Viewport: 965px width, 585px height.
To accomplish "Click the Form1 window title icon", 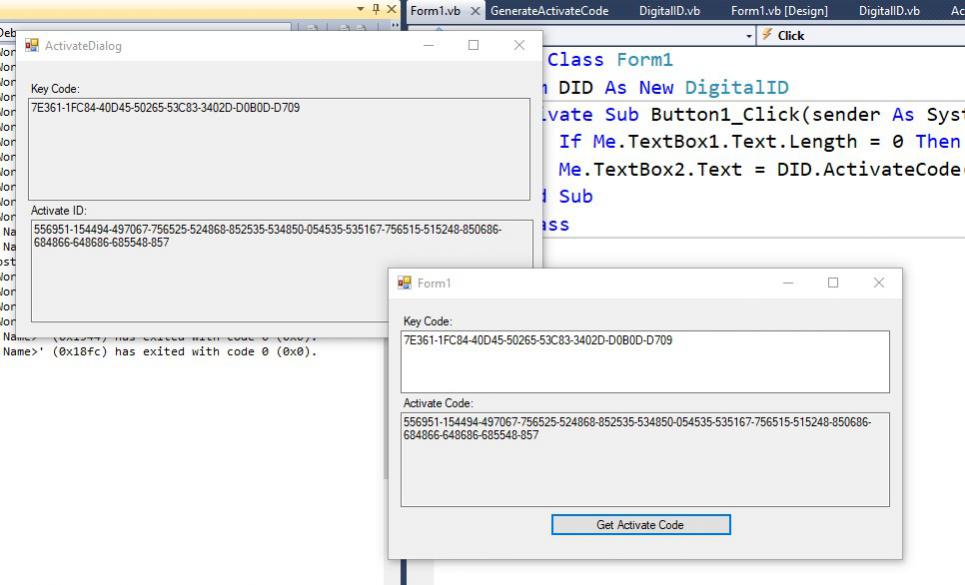I will [x=404, y=283].
